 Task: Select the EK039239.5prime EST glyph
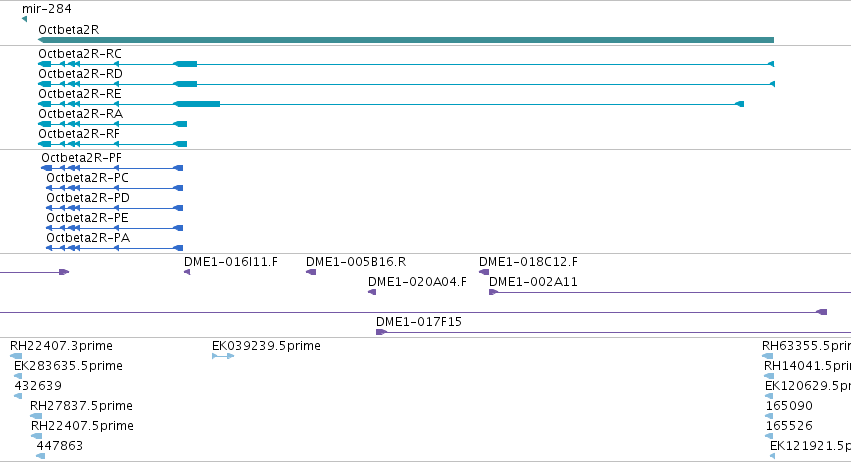[223, 356]
